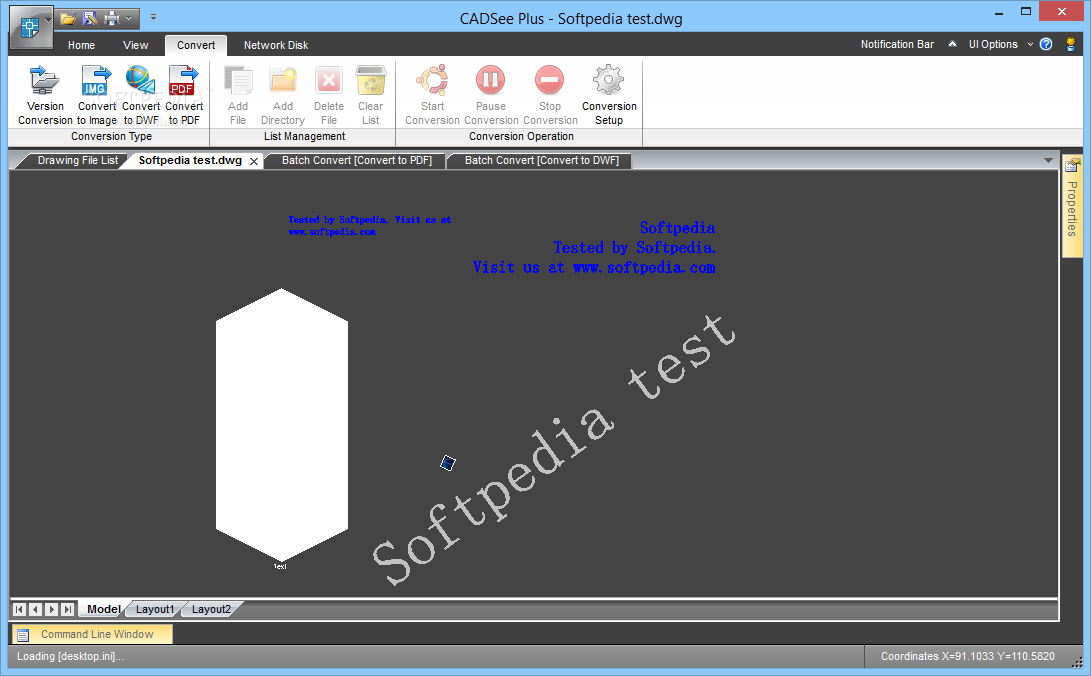
Task: Switch to the View ribbon tab
Action: (x=136, y=45)
